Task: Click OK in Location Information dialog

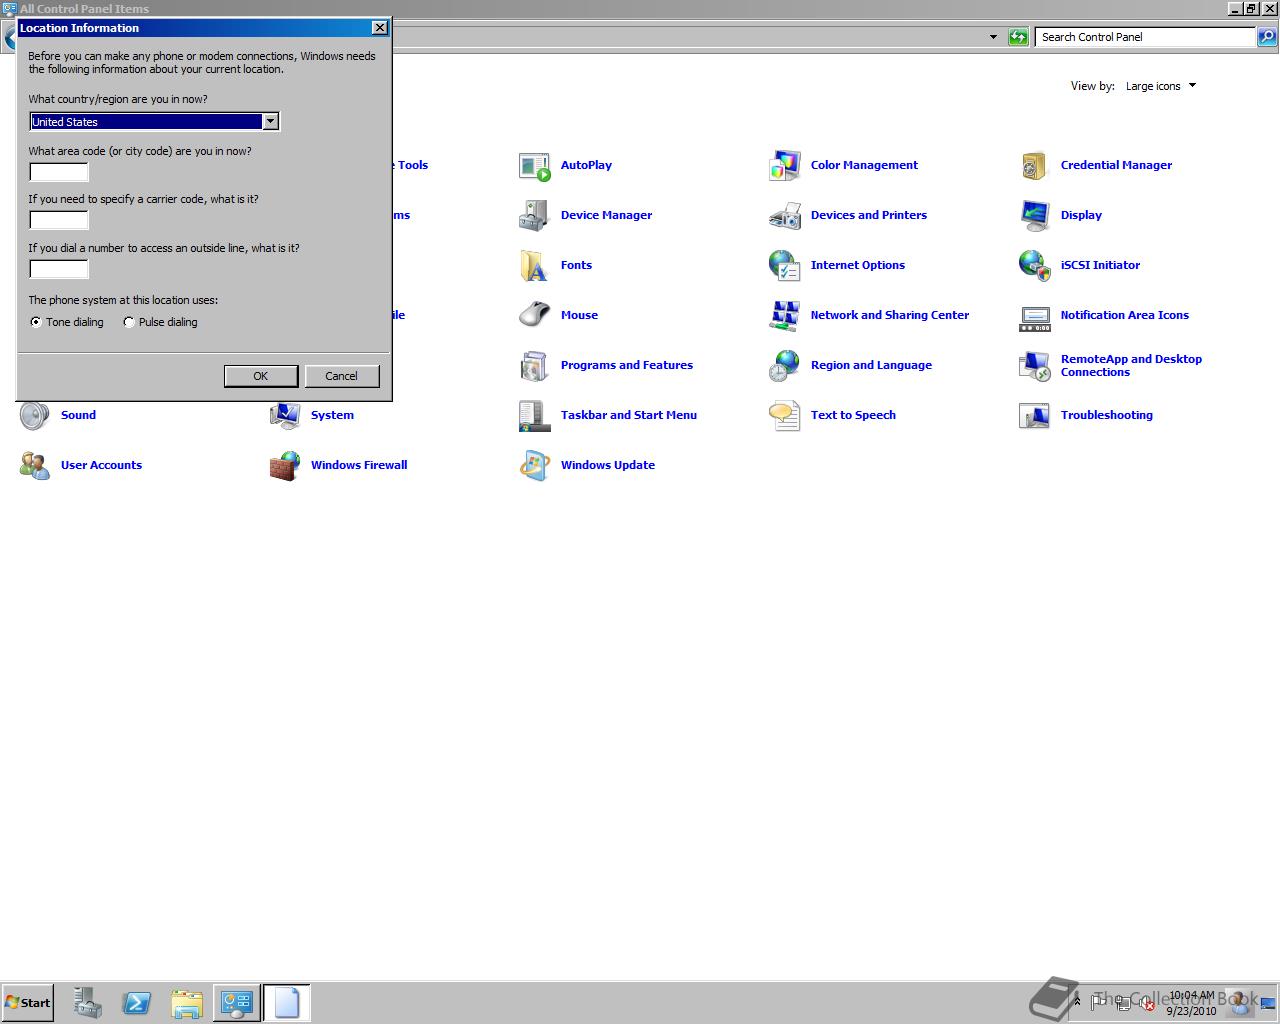Action: point(261,376)
